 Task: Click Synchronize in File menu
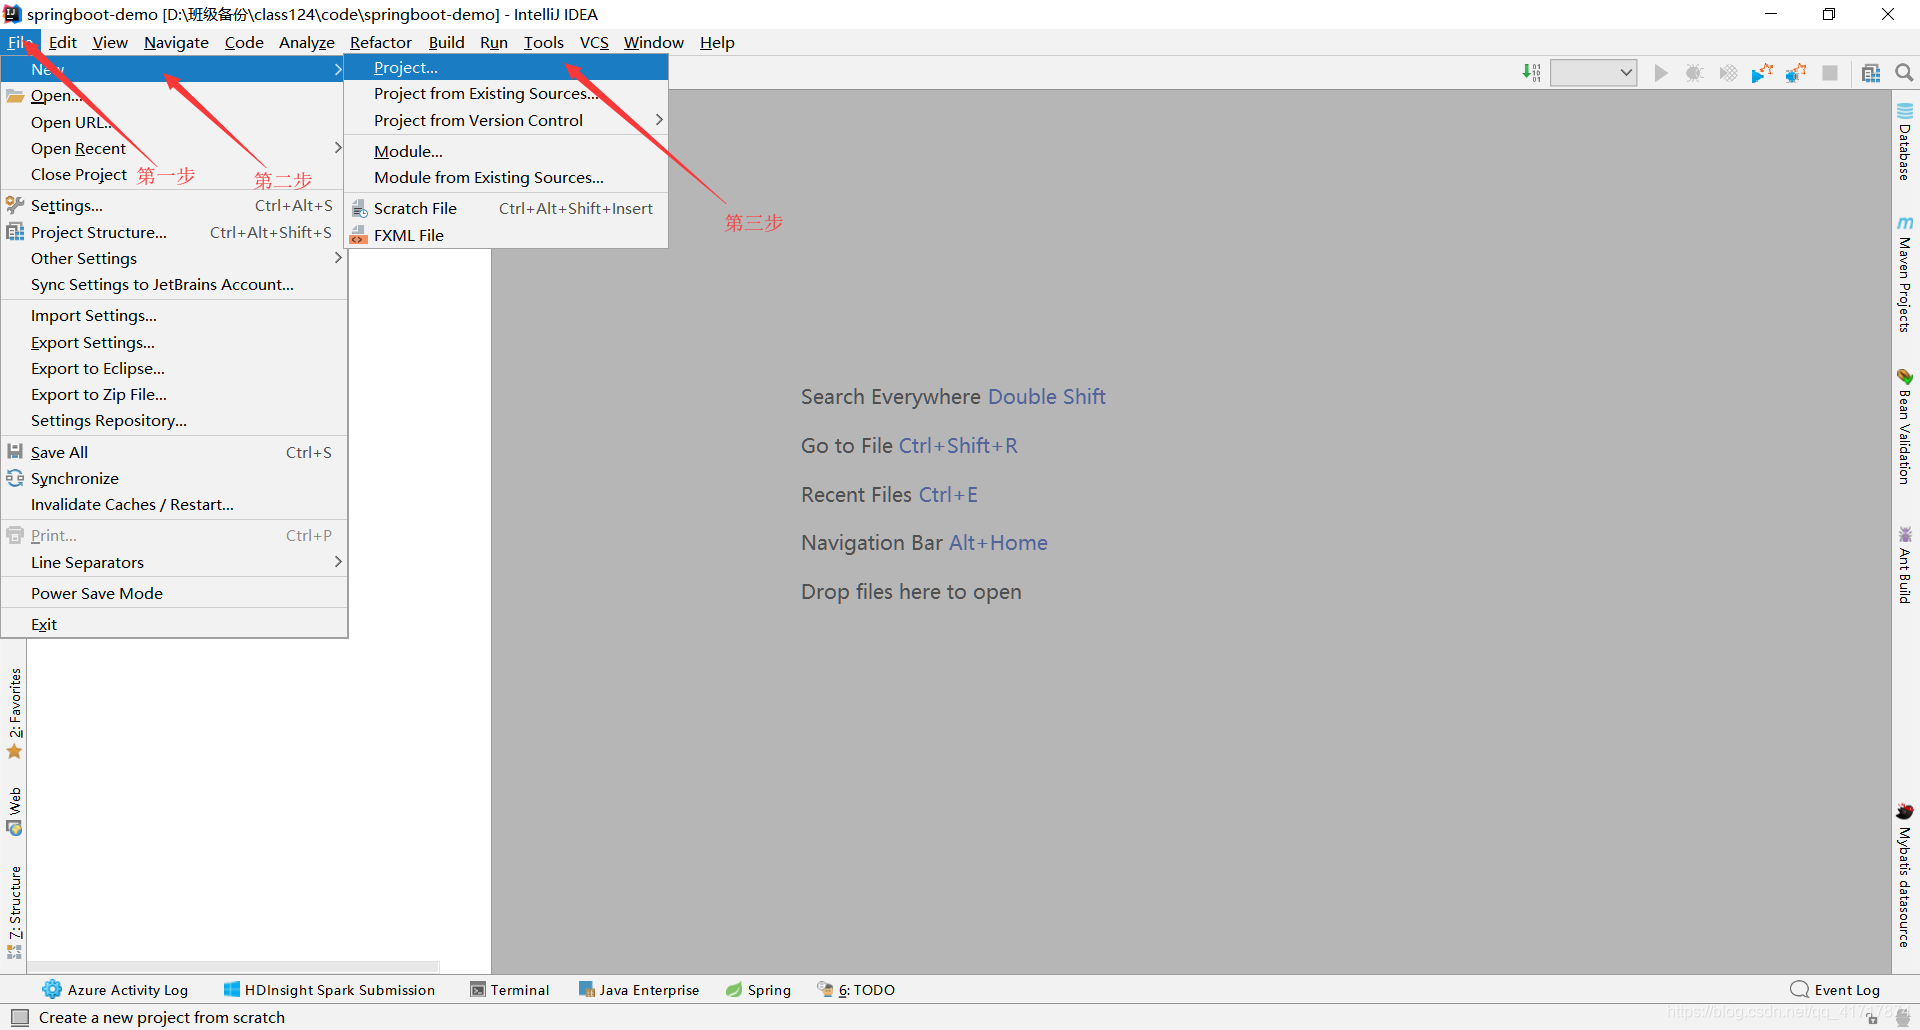click(x=173, y=478)
